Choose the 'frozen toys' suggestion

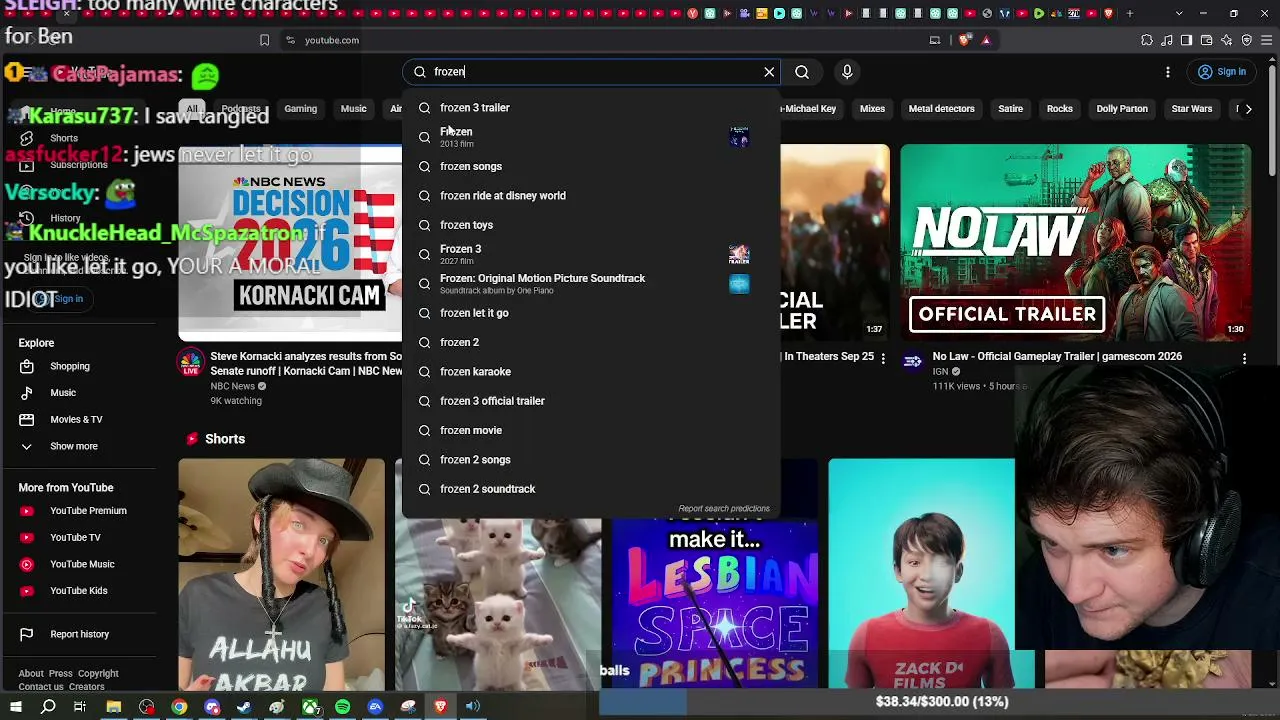pyautogui.click(x=590, y=225)
